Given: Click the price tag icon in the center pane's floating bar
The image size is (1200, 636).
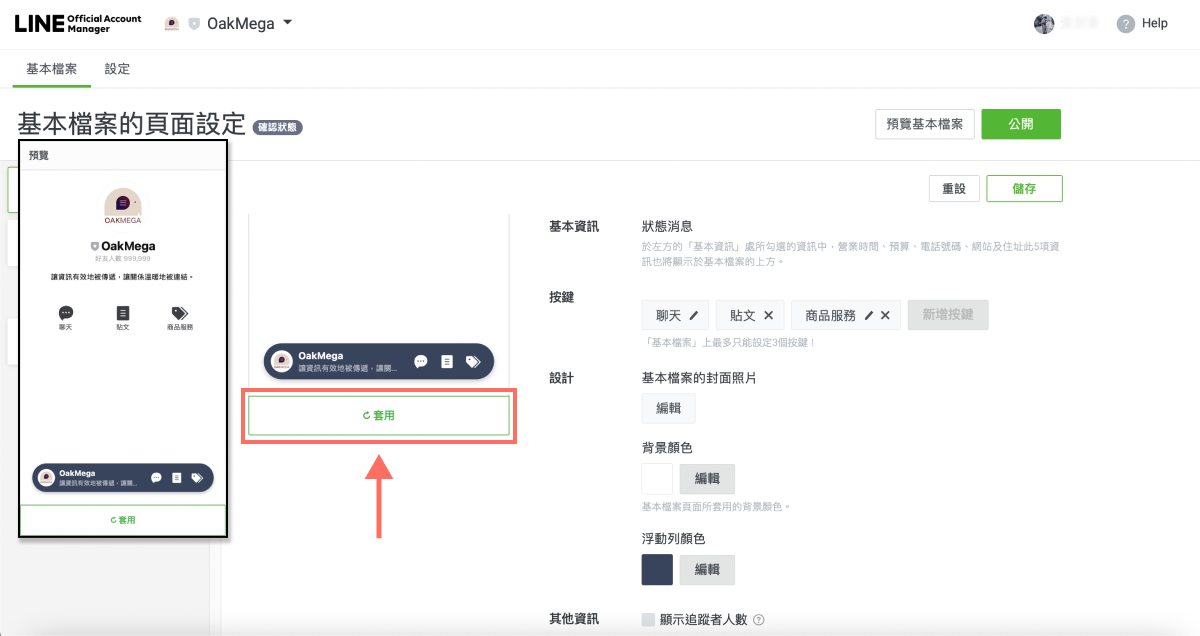Looking at the screenshot, I should [x=473, y=361].
